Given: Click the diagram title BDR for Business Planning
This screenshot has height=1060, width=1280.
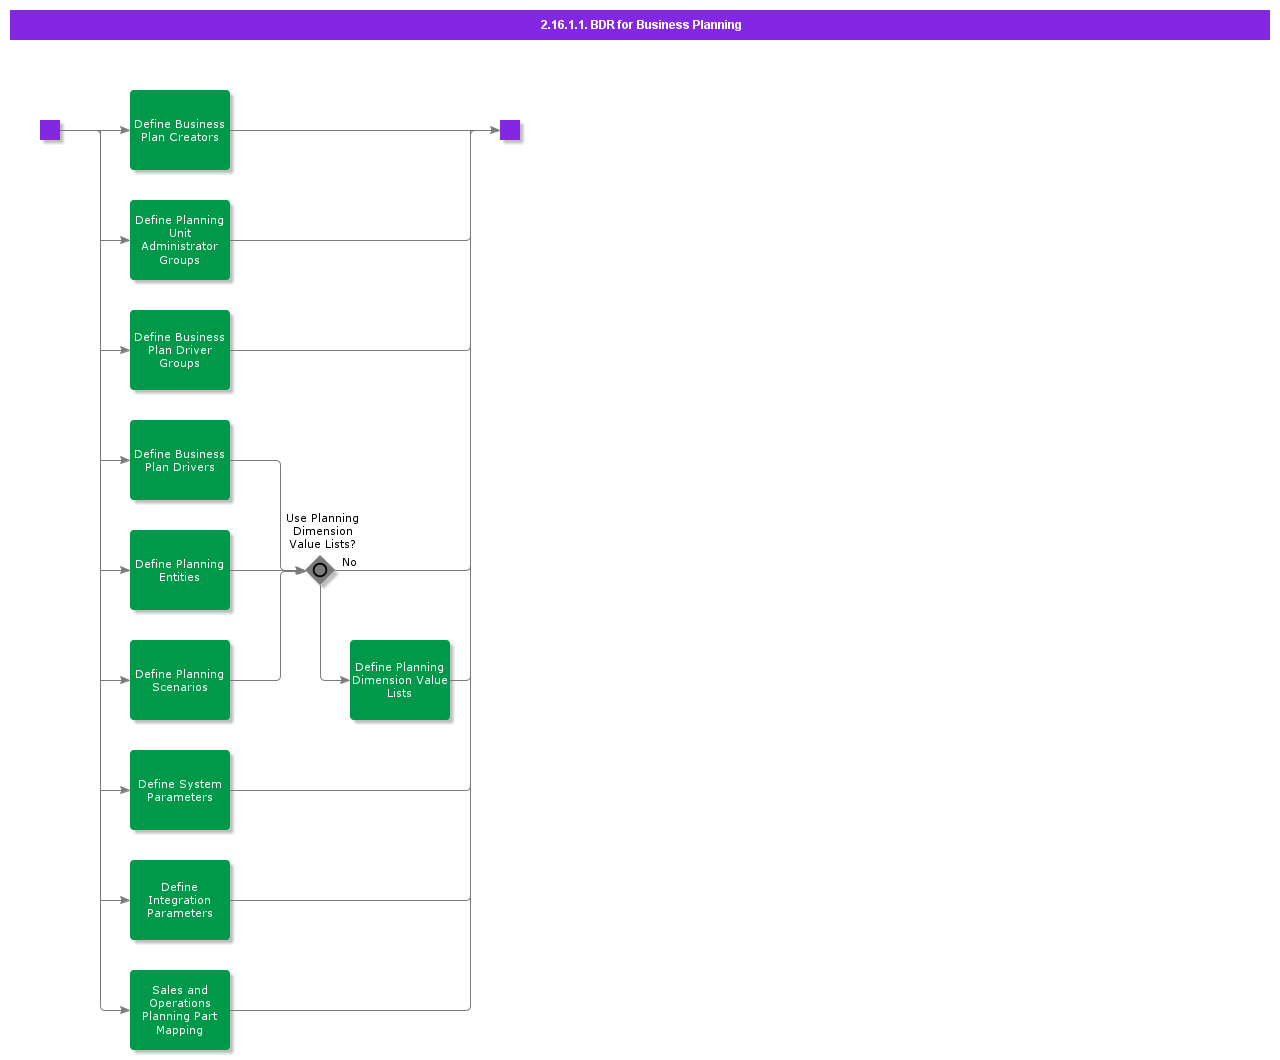Looking at the screenshot, I should [x=640, y=25].
